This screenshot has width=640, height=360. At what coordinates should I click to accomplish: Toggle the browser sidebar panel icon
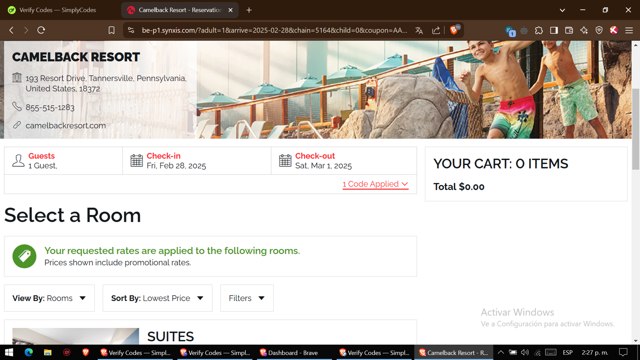pyautogui.click(x=554, y=30)
